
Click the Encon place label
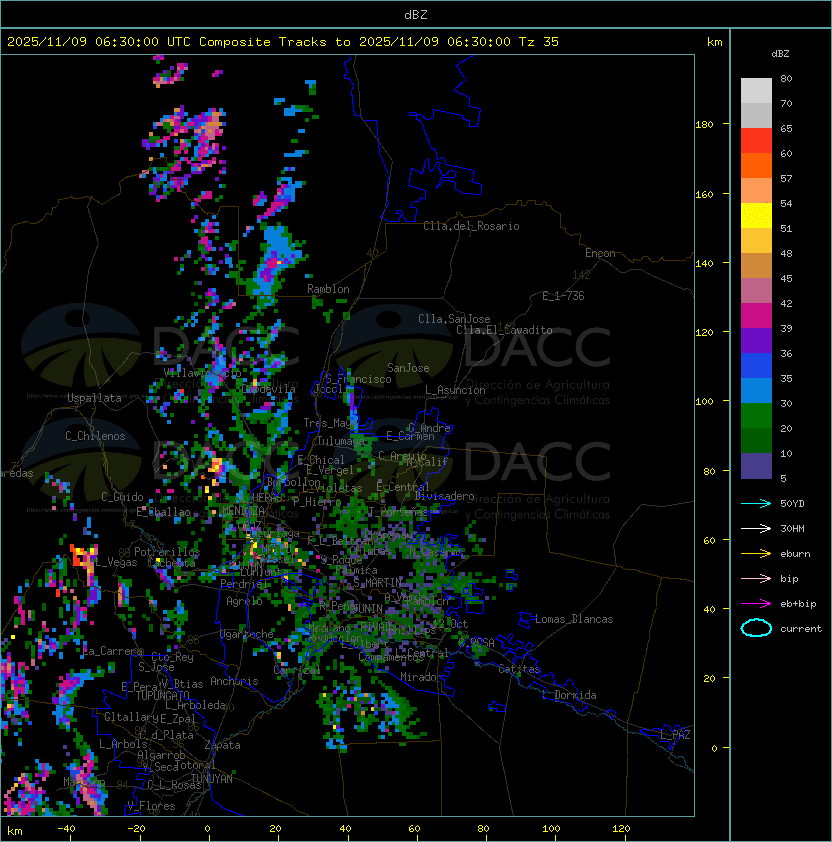tap(600, 253)
